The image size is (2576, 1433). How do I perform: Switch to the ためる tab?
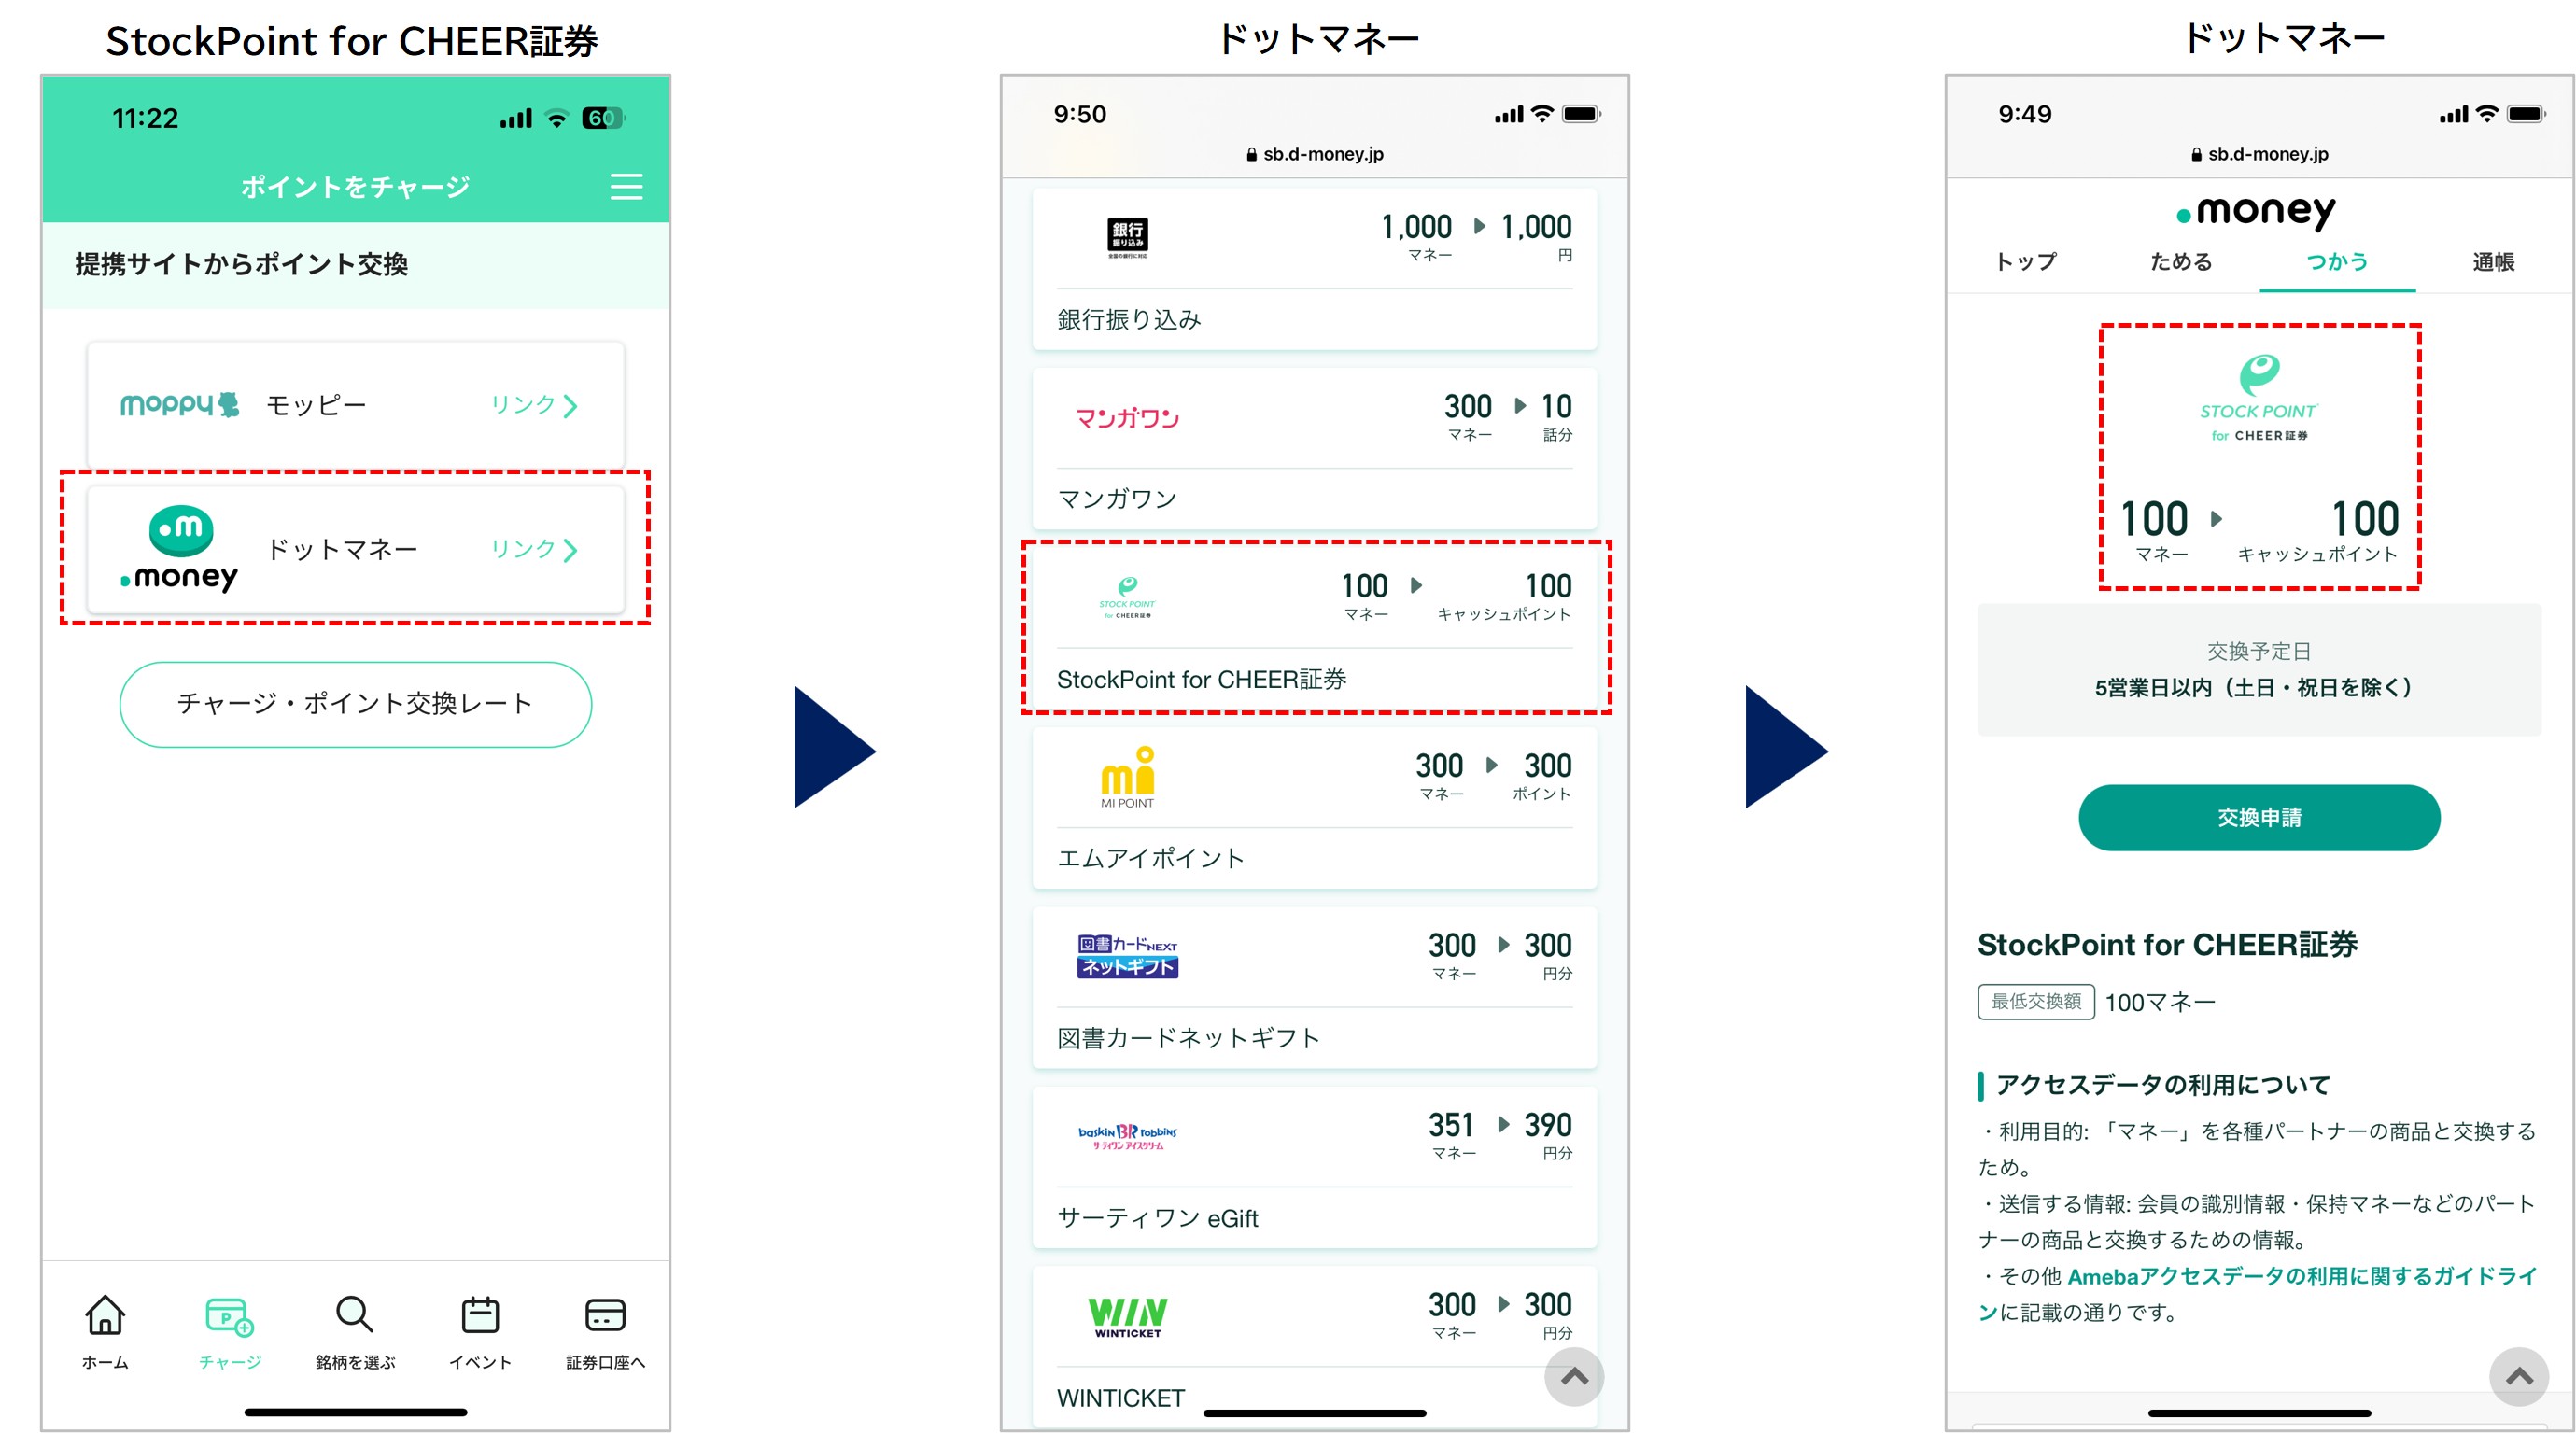tap(2181, 261)
